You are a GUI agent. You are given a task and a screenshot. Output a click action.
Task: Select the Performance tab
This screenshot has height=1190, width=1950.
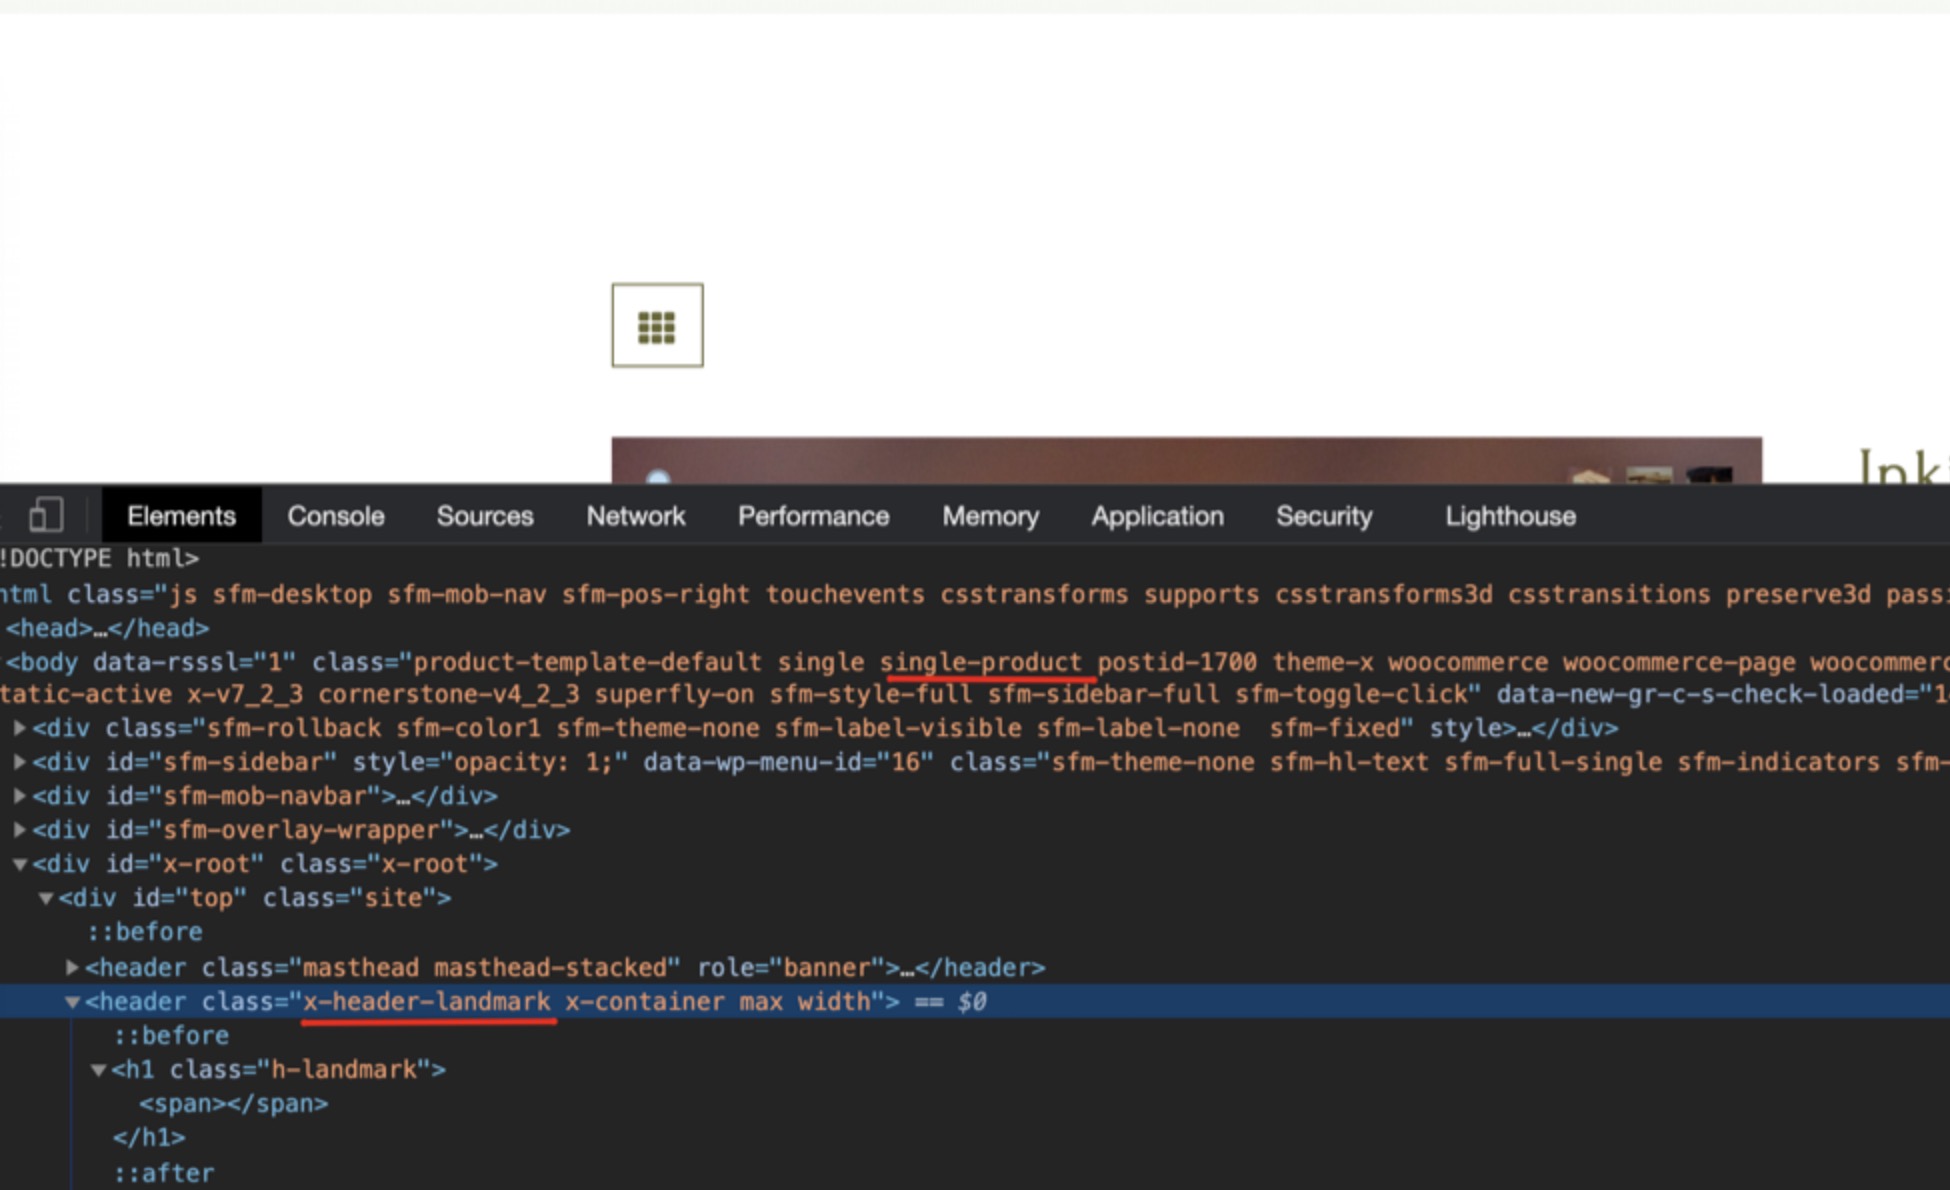point(813,516)
